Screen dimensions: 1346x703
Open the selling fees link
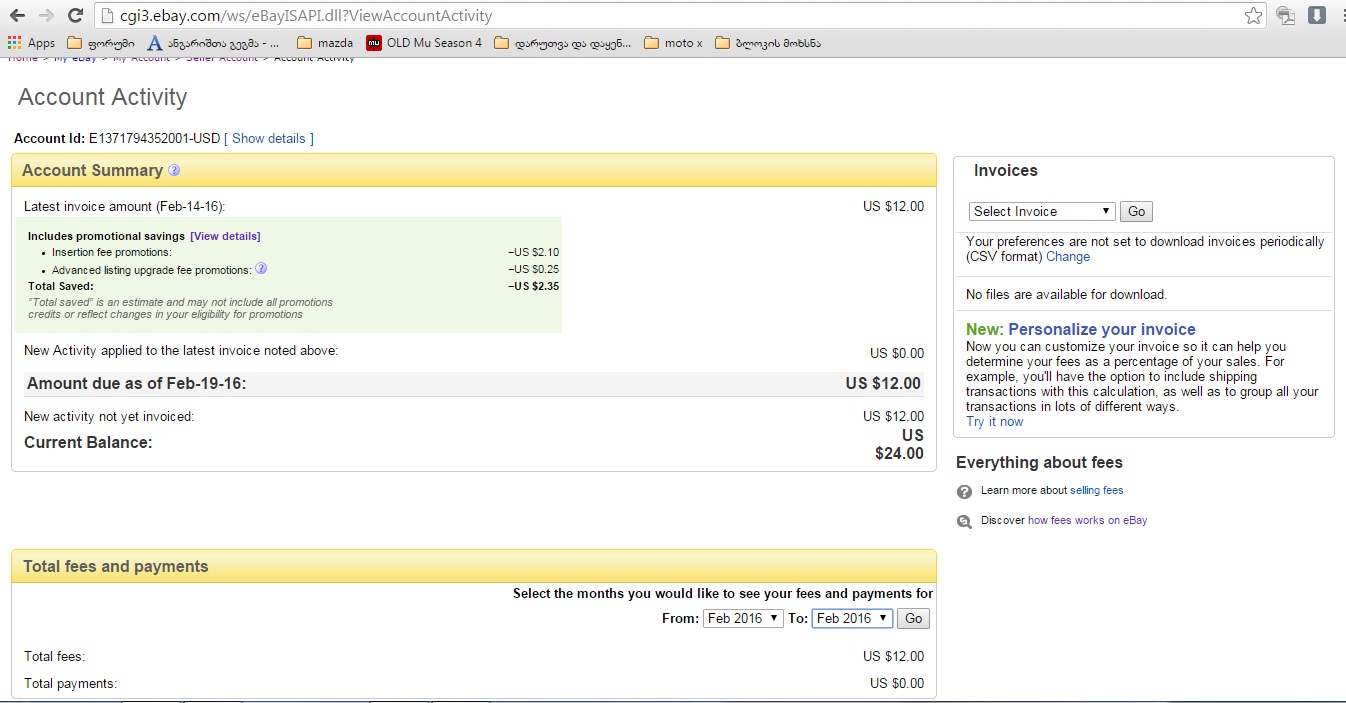click(1097, 490)
